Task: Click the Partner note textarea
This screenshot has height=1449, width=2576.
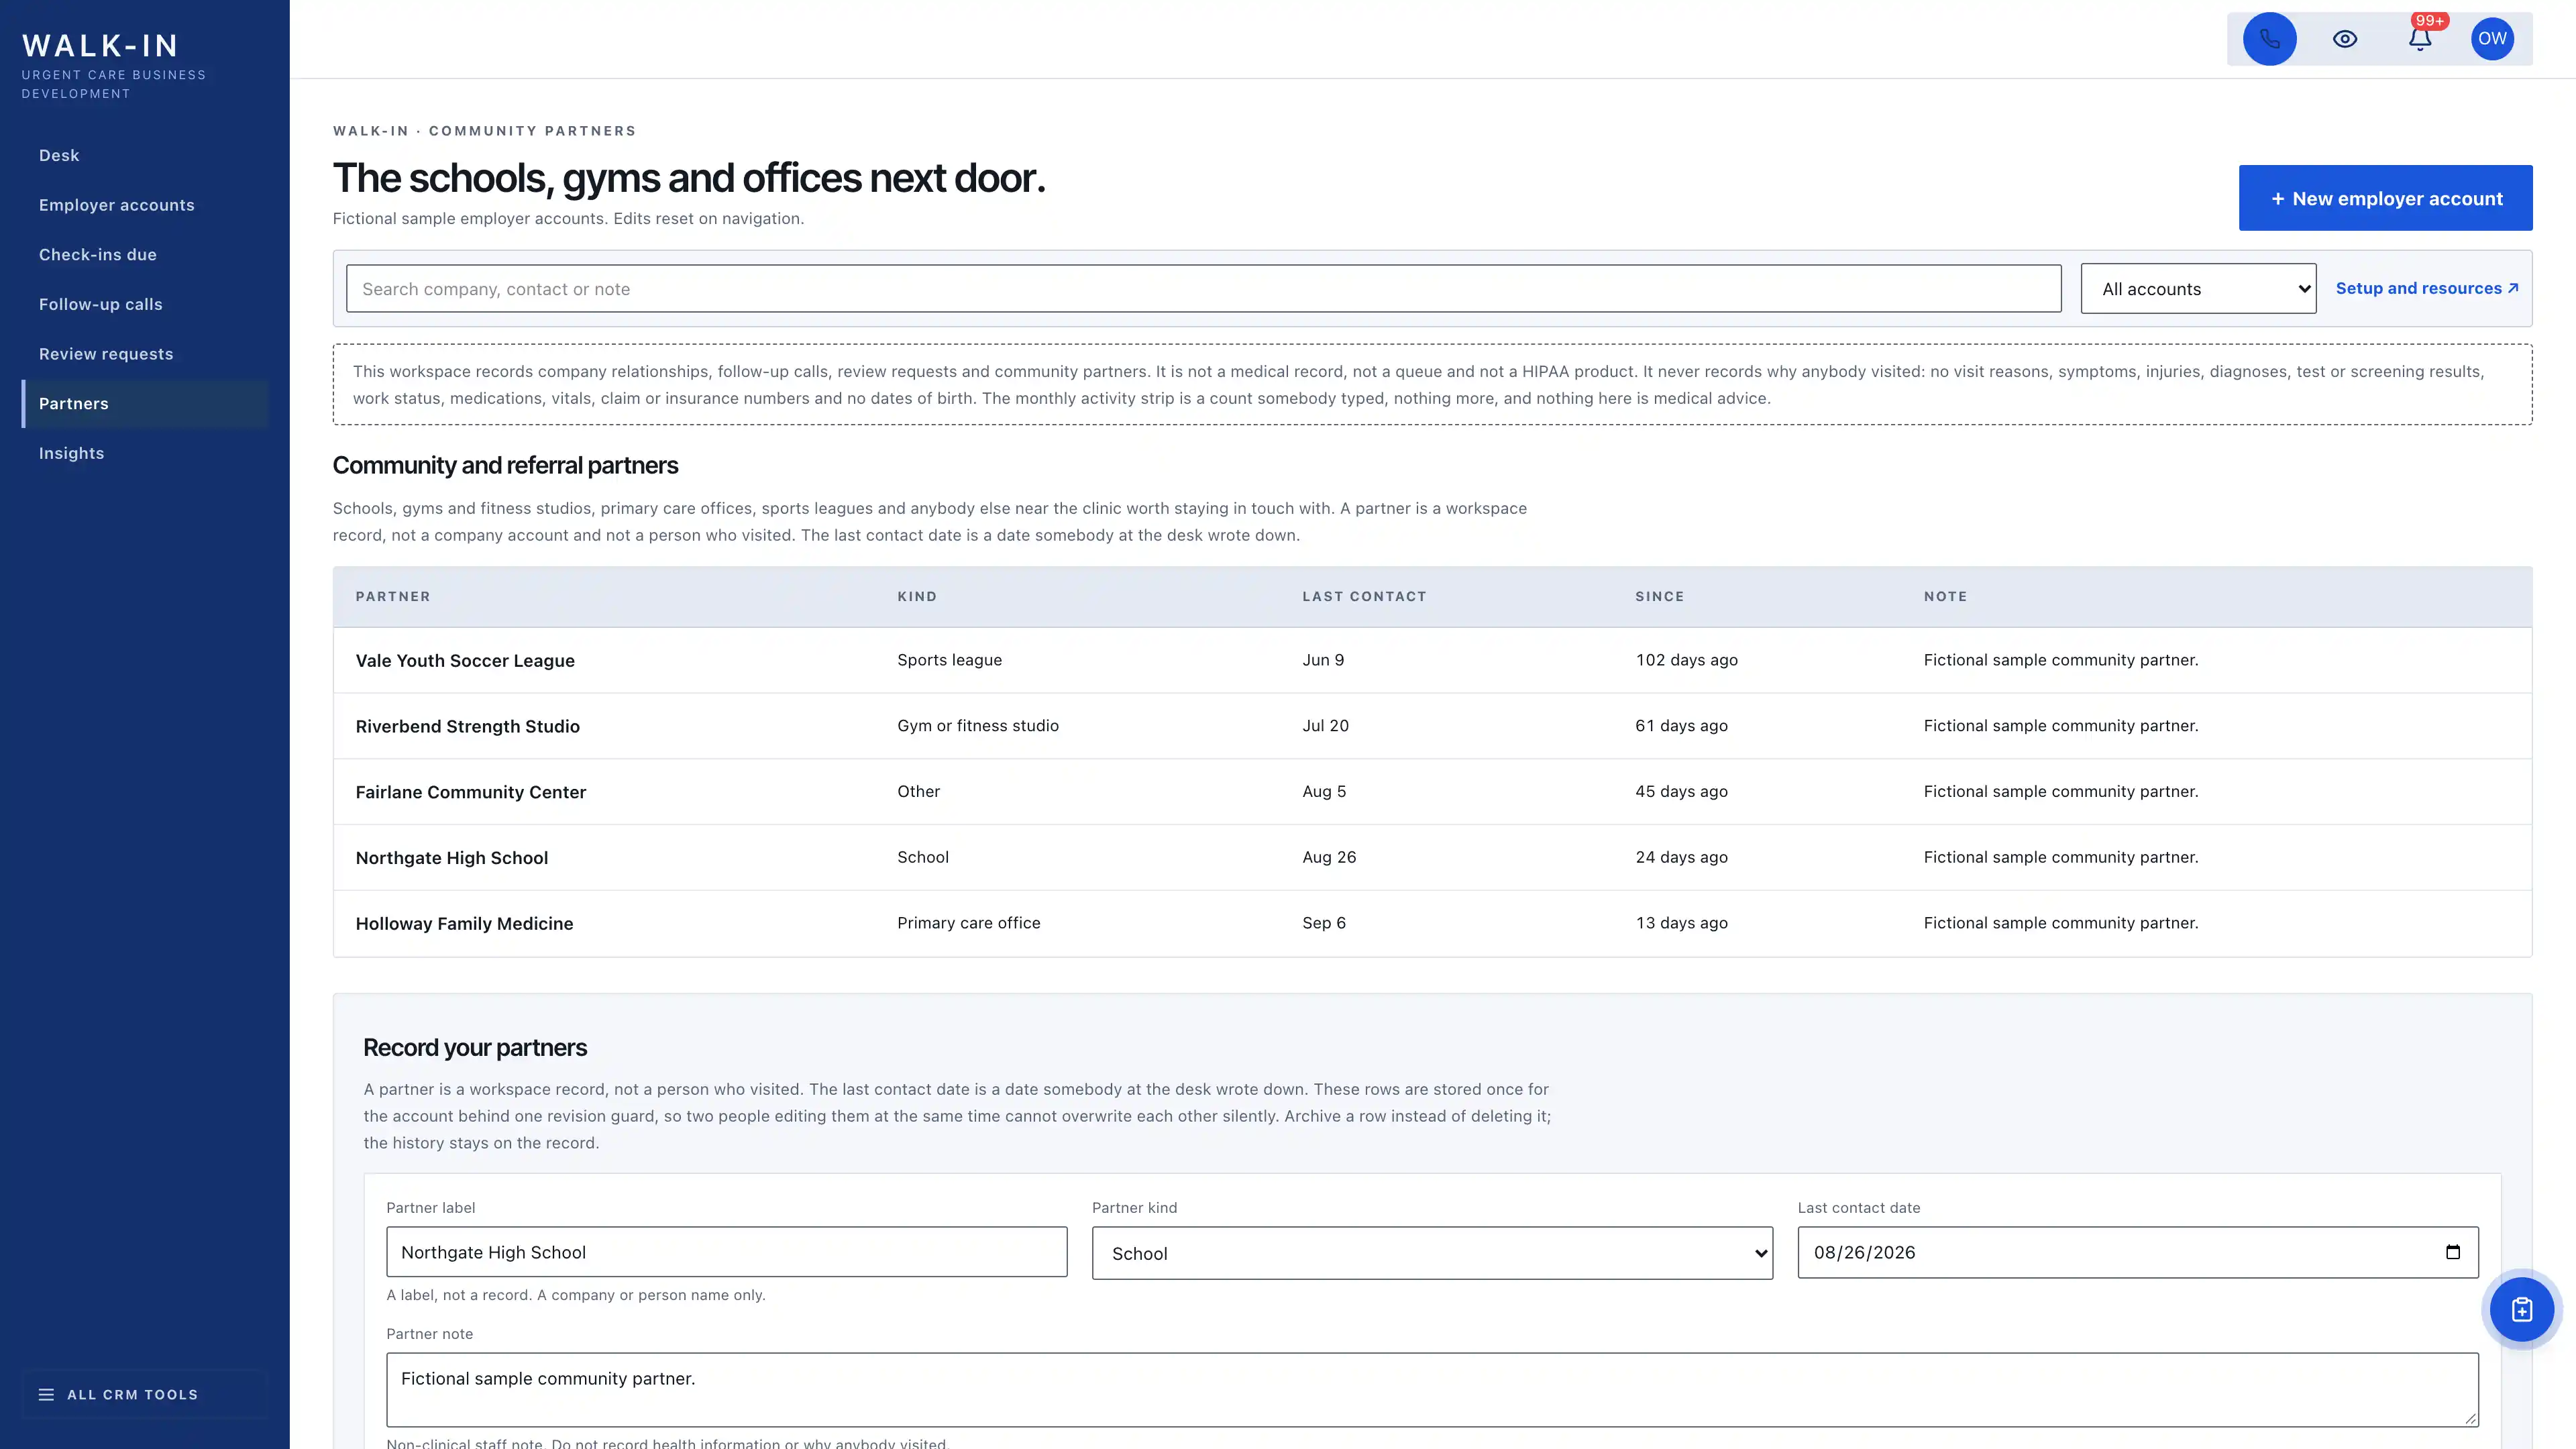Action: [x=1432, y=1389]
